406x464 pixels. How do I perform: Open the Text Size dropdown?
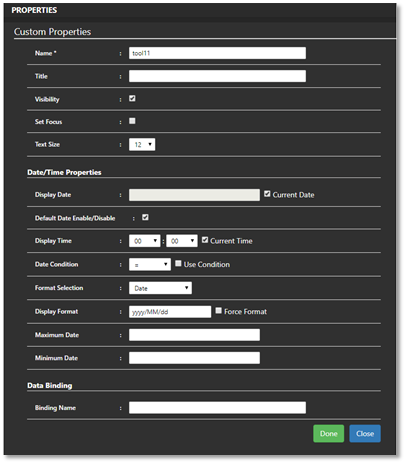pos(142,144)
